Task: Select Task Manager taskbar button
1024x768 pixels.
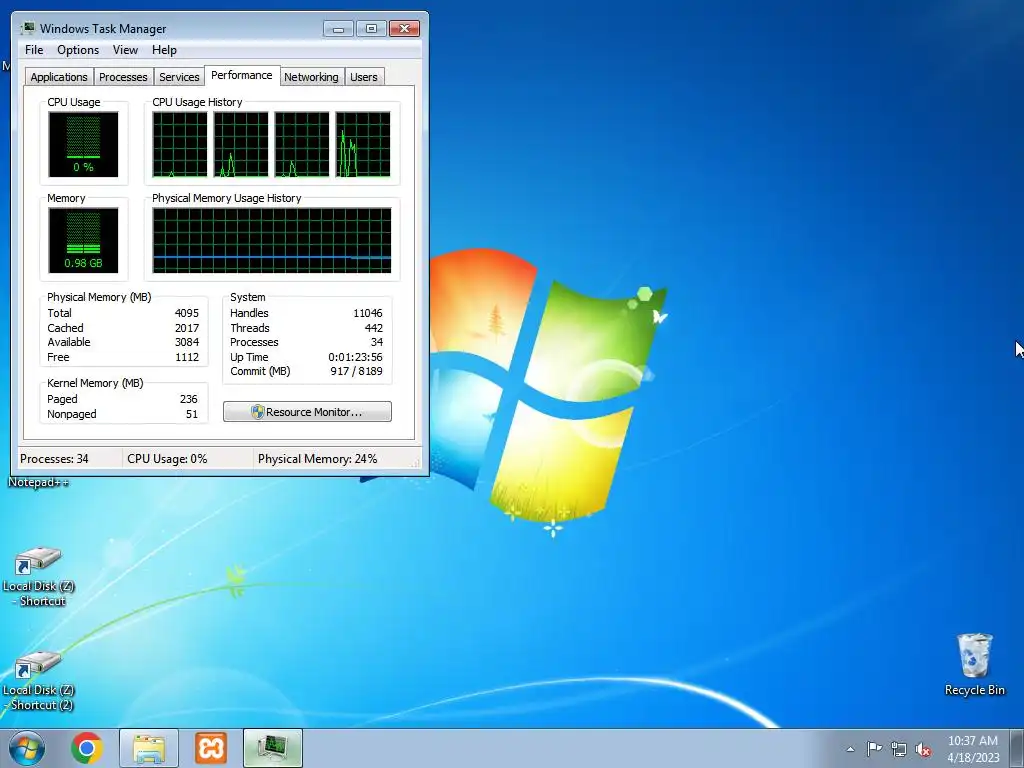Action: [x=272, y=748]
